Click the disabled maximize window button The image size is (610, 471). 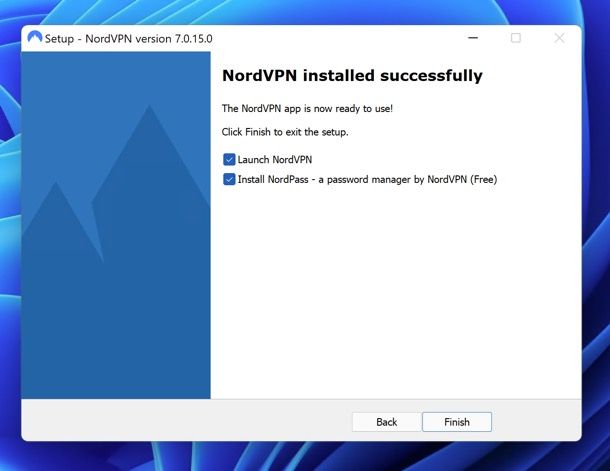pos(516,38)
